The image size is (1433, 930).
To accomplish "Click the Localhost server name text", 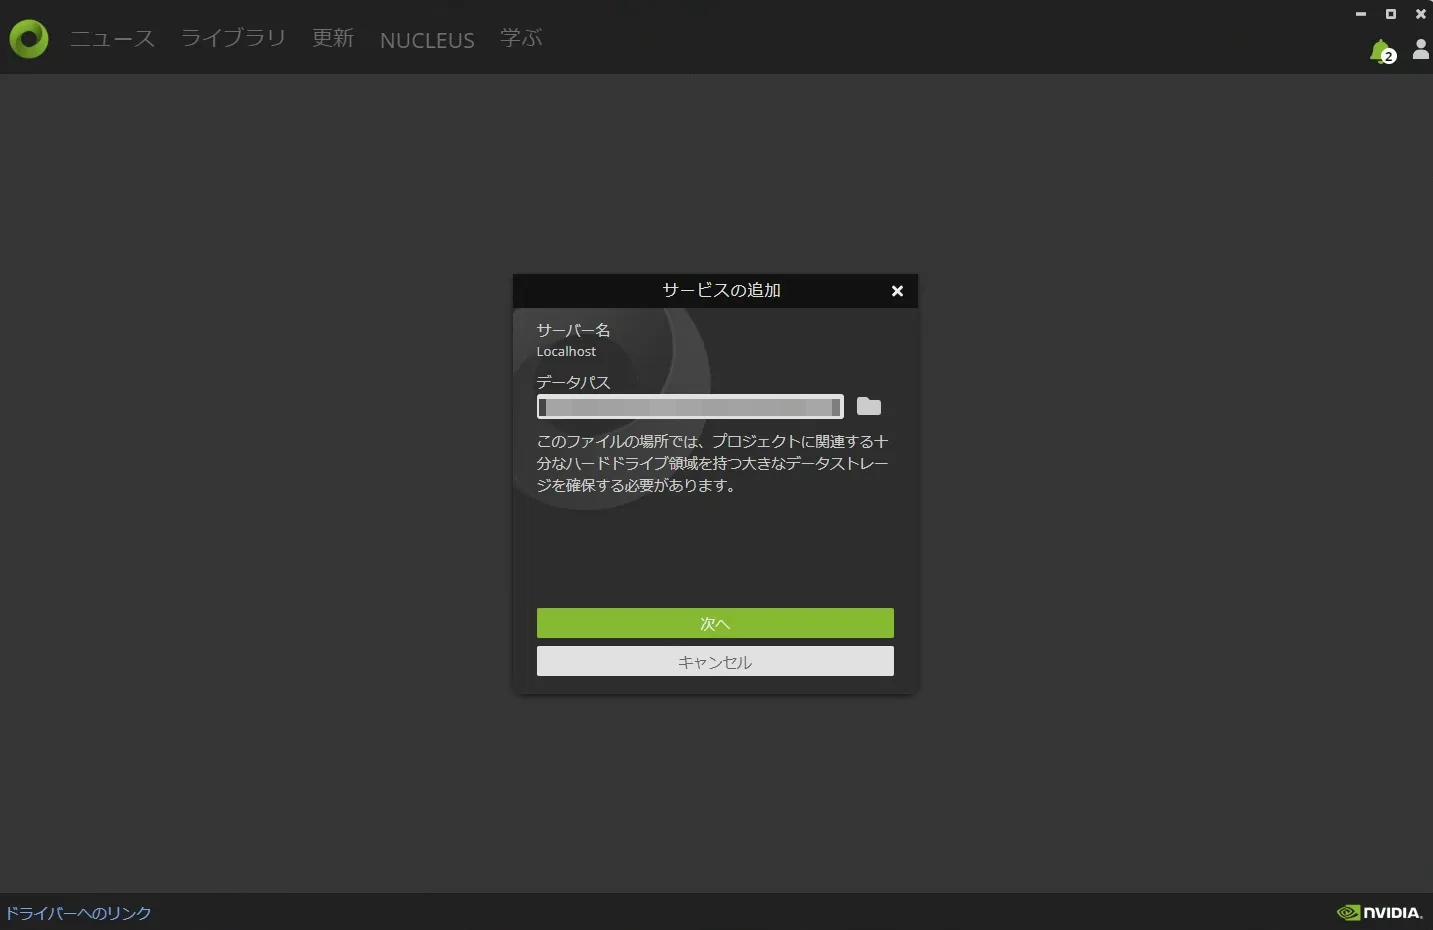I will [566, 351].
